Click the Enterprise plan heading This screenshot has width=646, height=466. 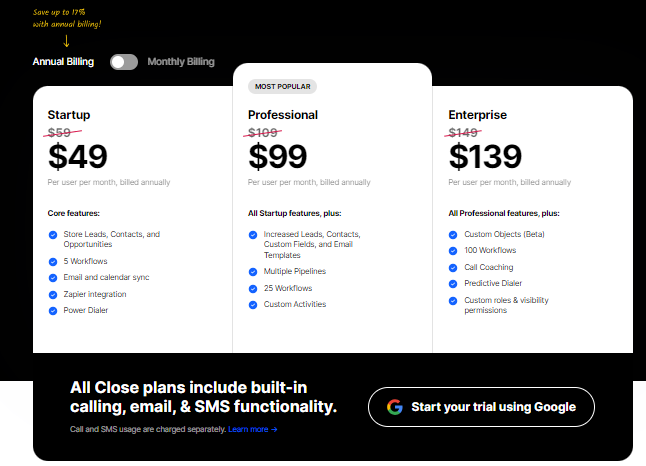tap(478, 115)
